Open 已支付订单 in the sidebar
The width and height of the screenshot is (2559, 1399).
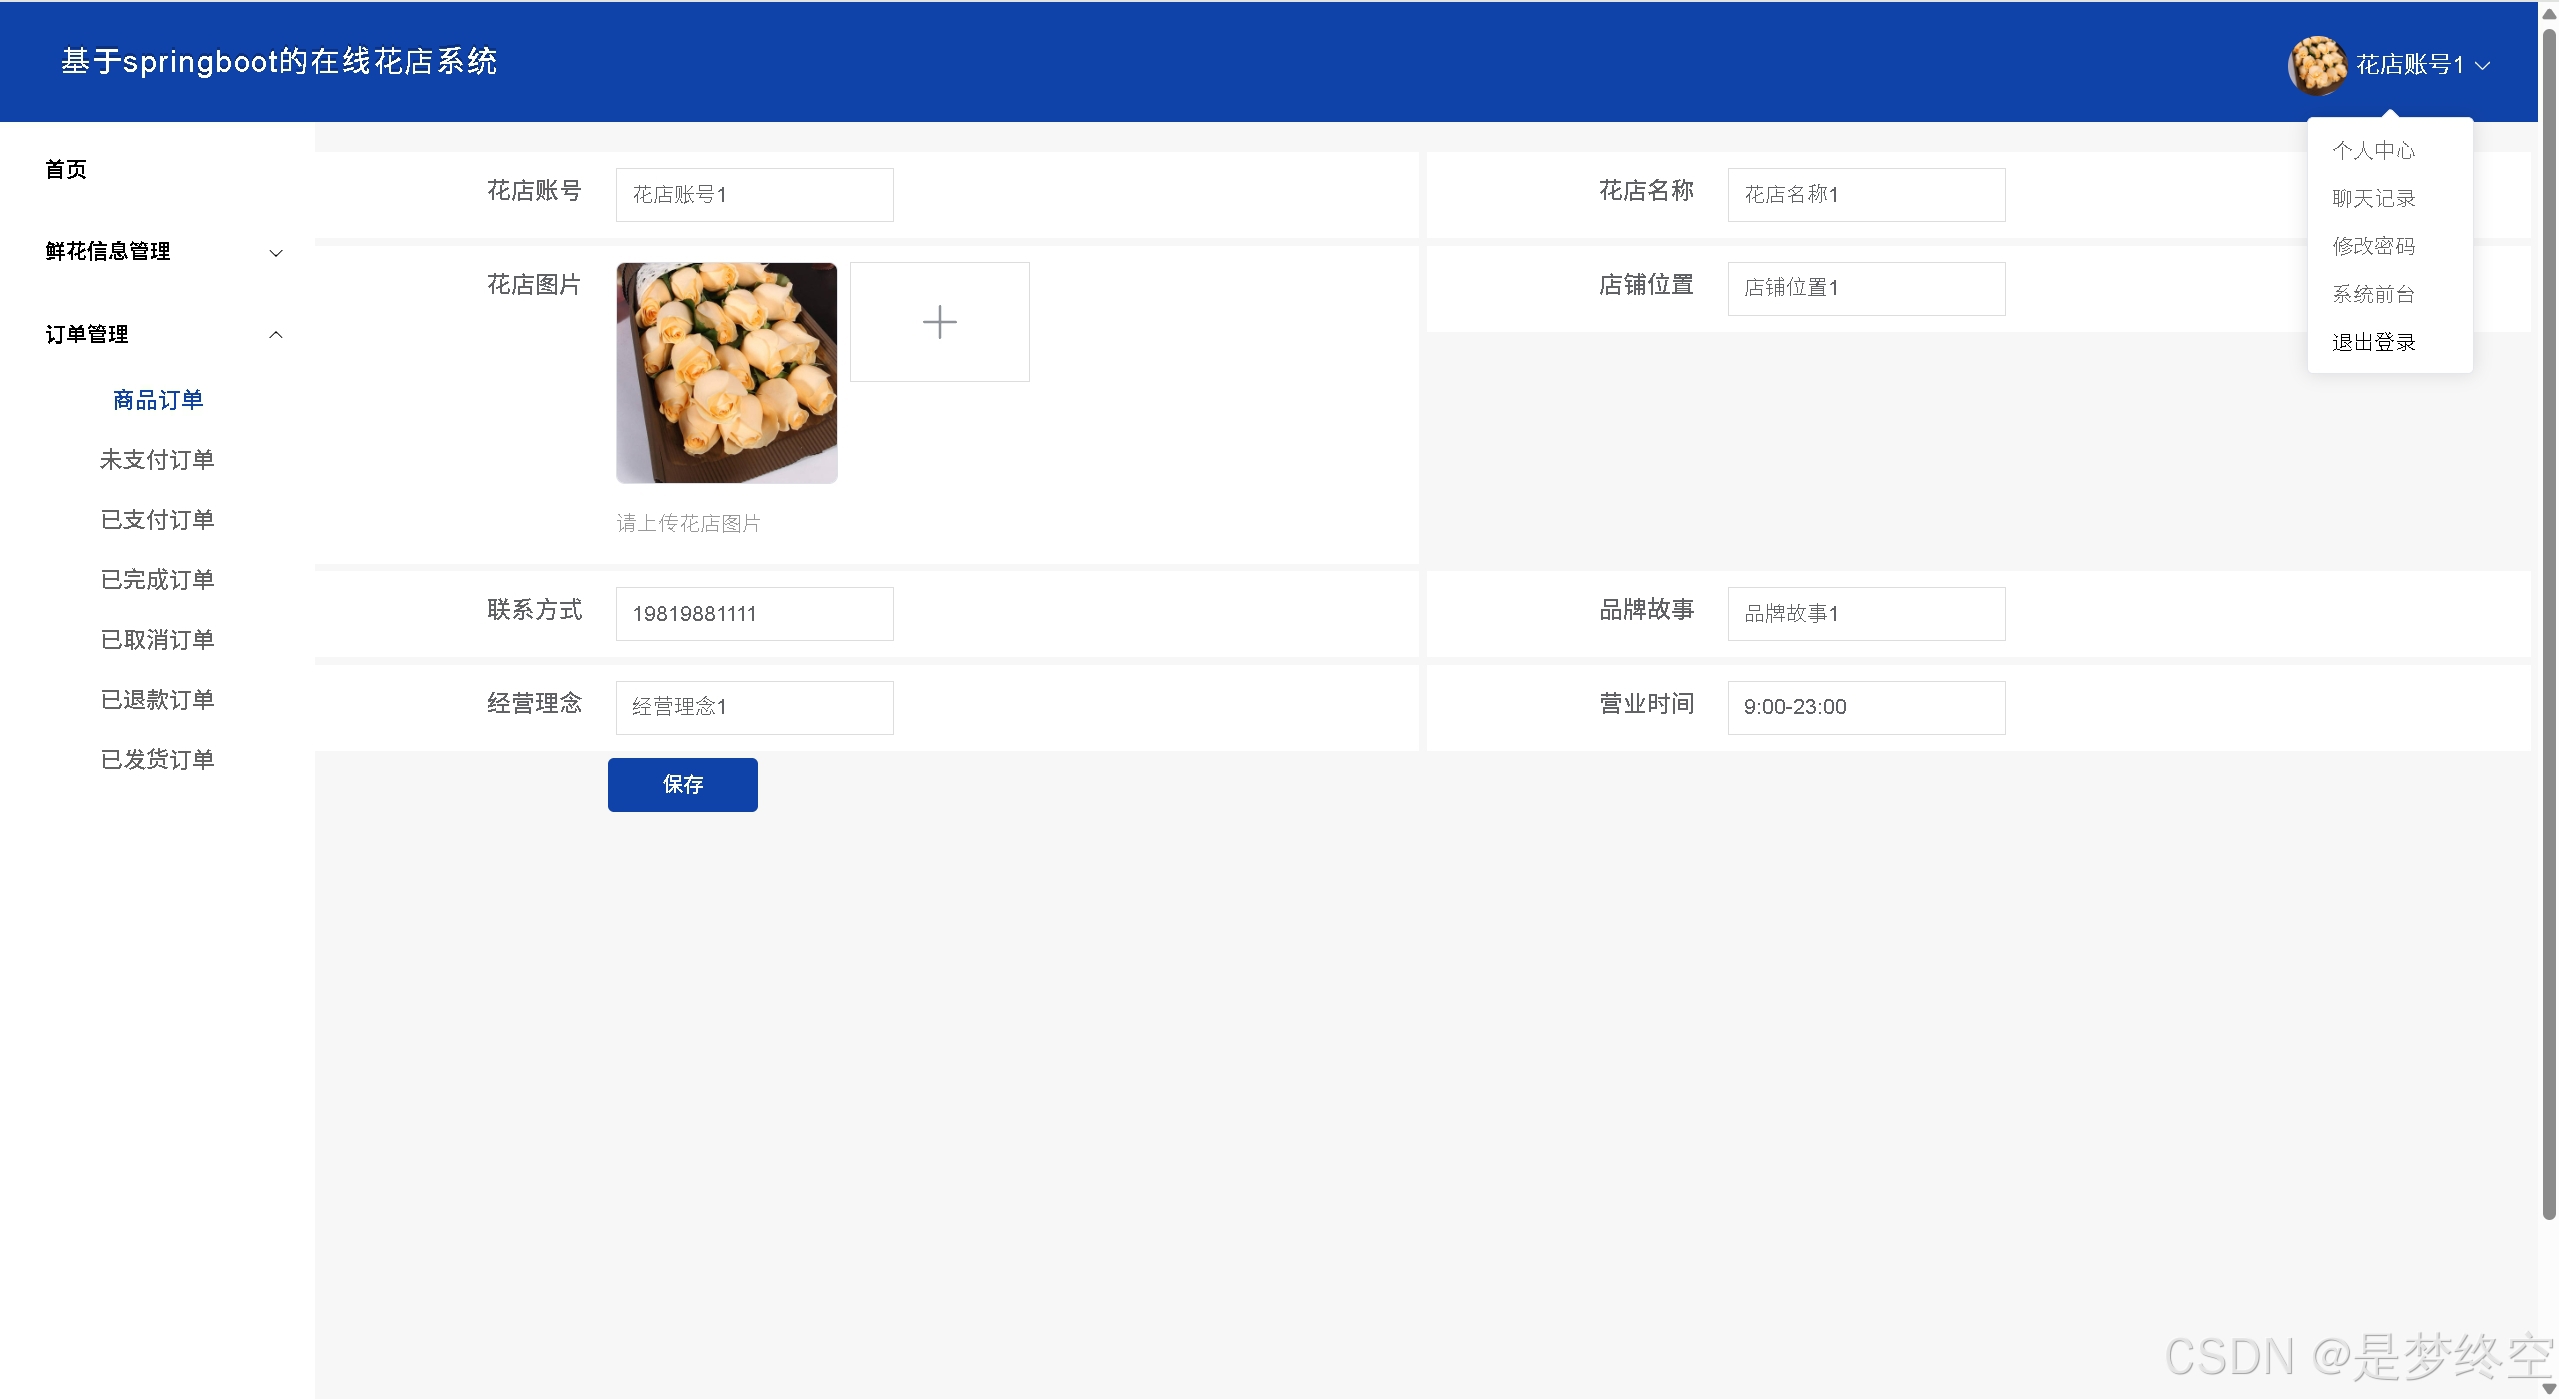(157, 519)
